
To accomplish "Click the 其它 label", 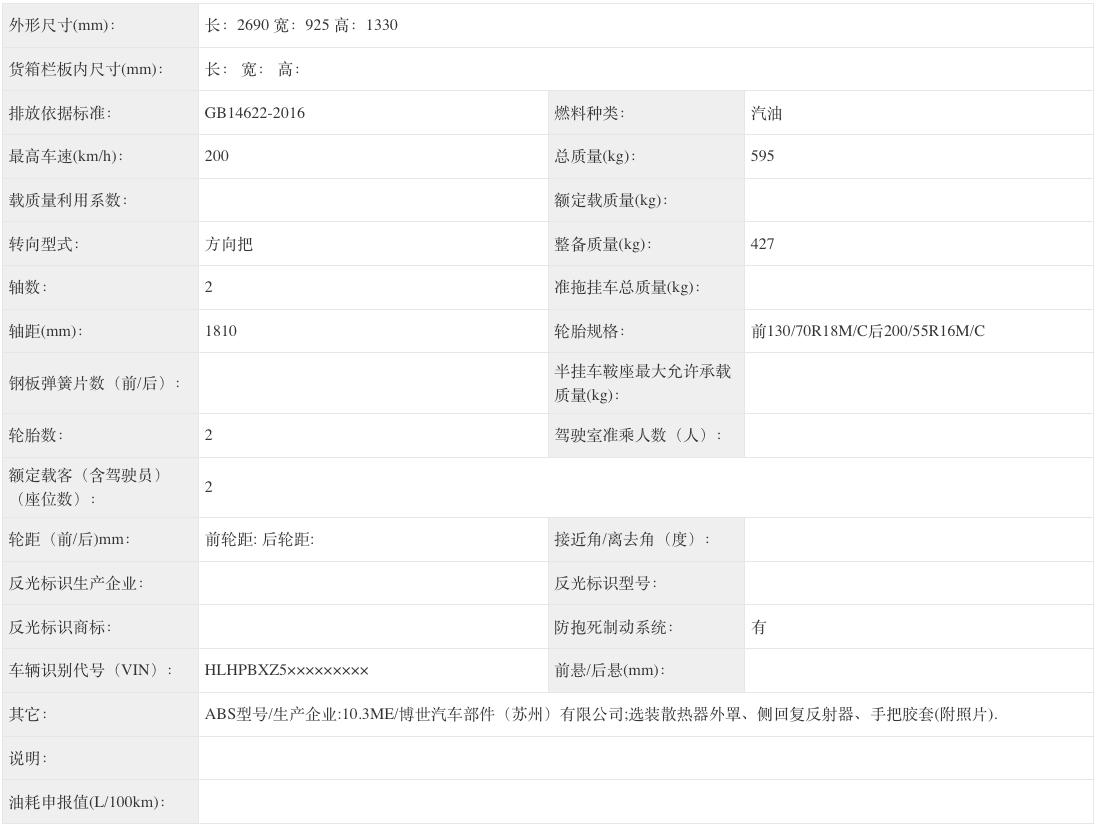I will pyautogui.click(x=28, y=714).
